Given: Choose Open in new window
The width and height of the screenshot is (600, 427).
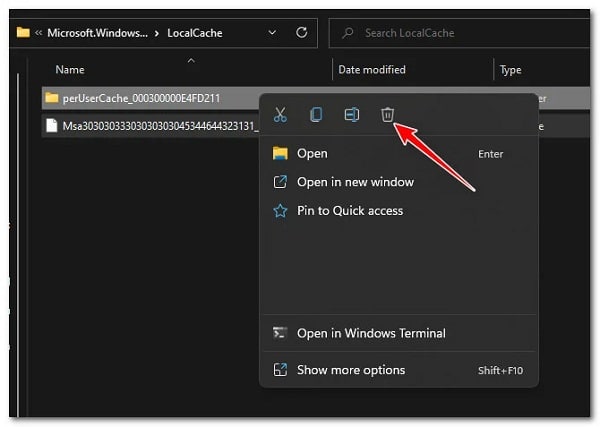Looking at the screenshot, I should pos(355,182).
